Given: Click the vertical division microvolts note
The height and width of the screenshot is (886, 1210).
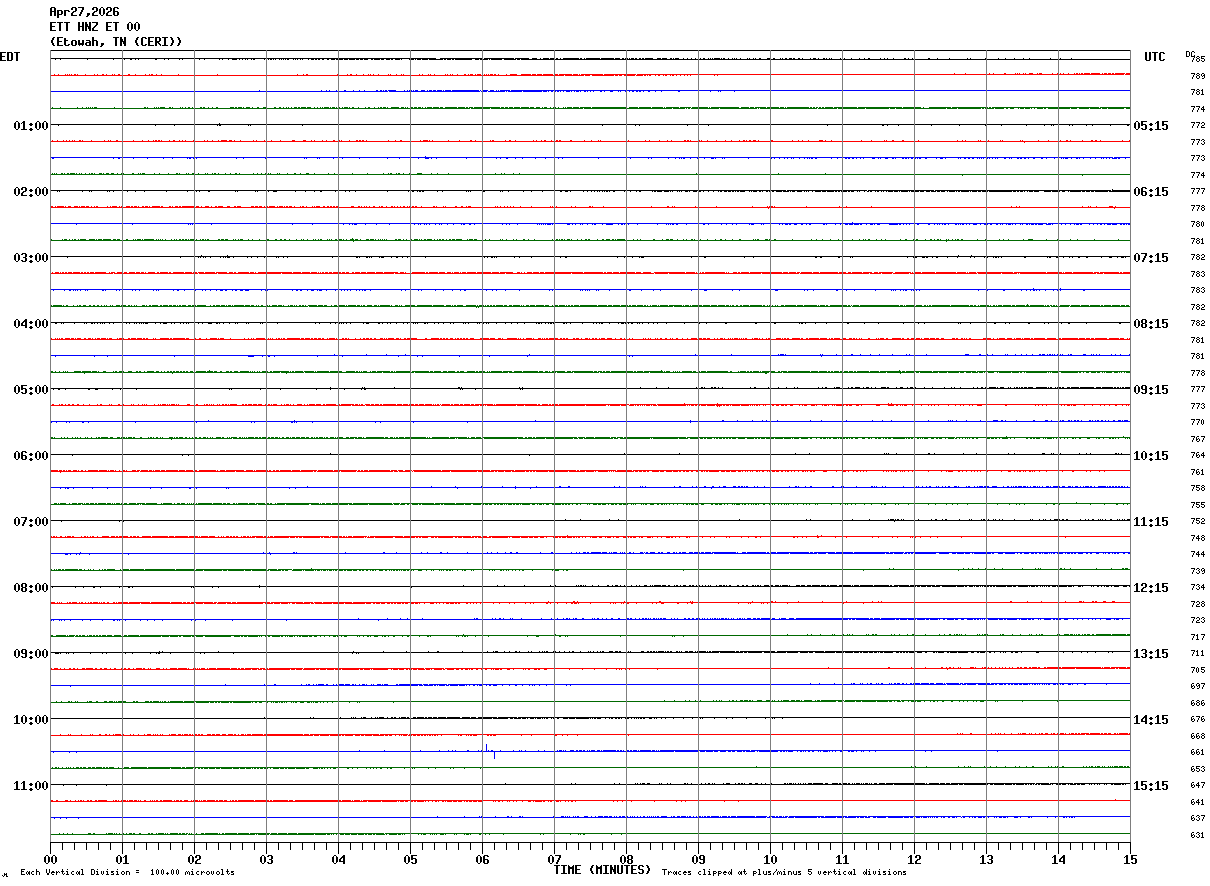Looking at the screenshot, I should point(127,873).
